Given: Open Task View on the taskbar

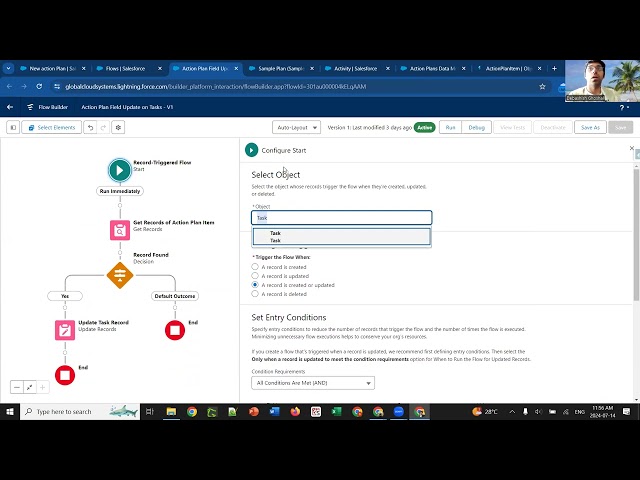Looking at the screenshot, I should (150, 412).
